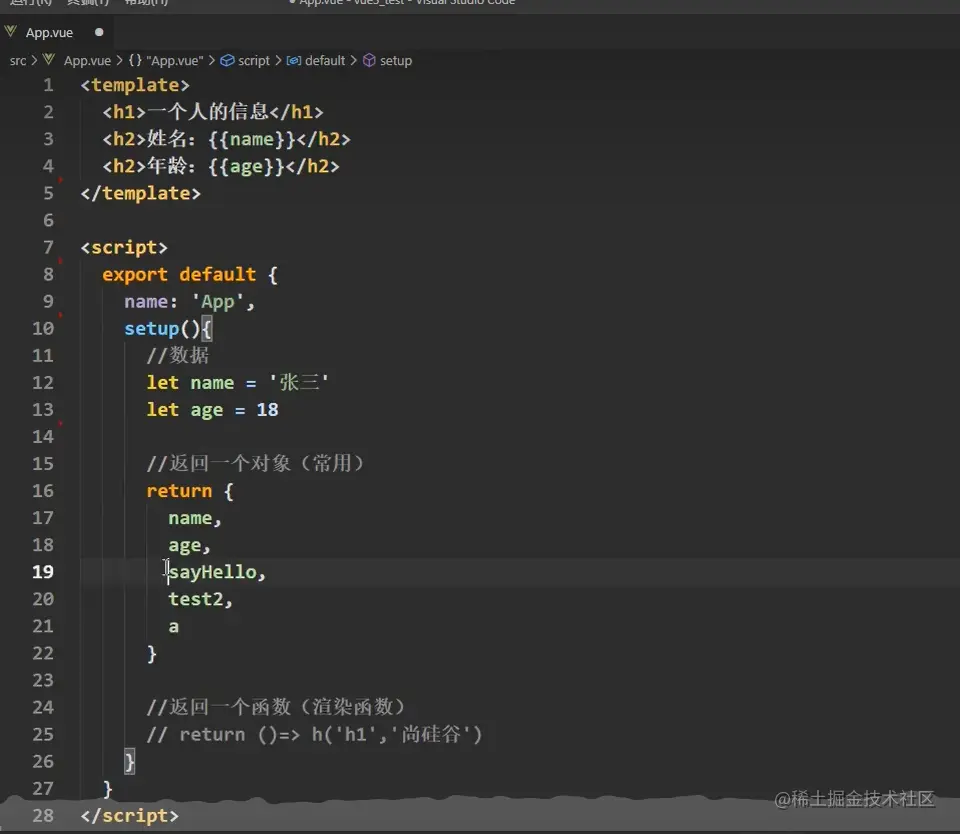The height and width of the screenshot is (834, 960).
Task: Click line number 28 in the gutter
Action: click(x=43, y=816)
